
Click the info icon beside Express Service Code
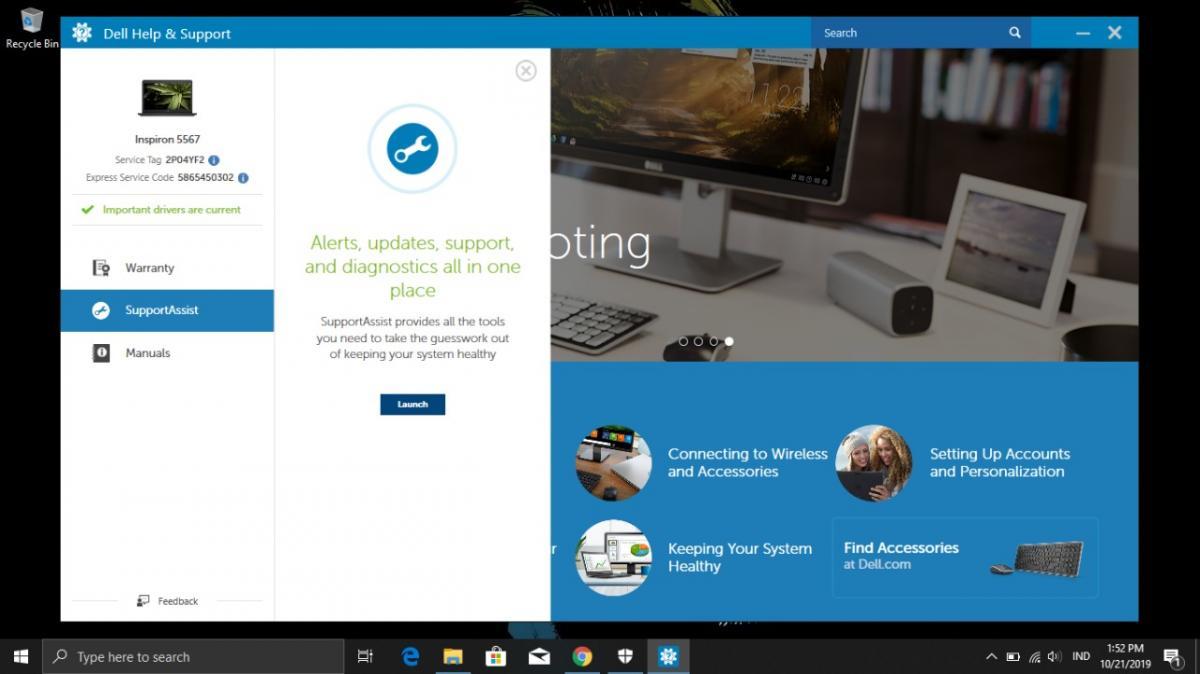(243, 178)
